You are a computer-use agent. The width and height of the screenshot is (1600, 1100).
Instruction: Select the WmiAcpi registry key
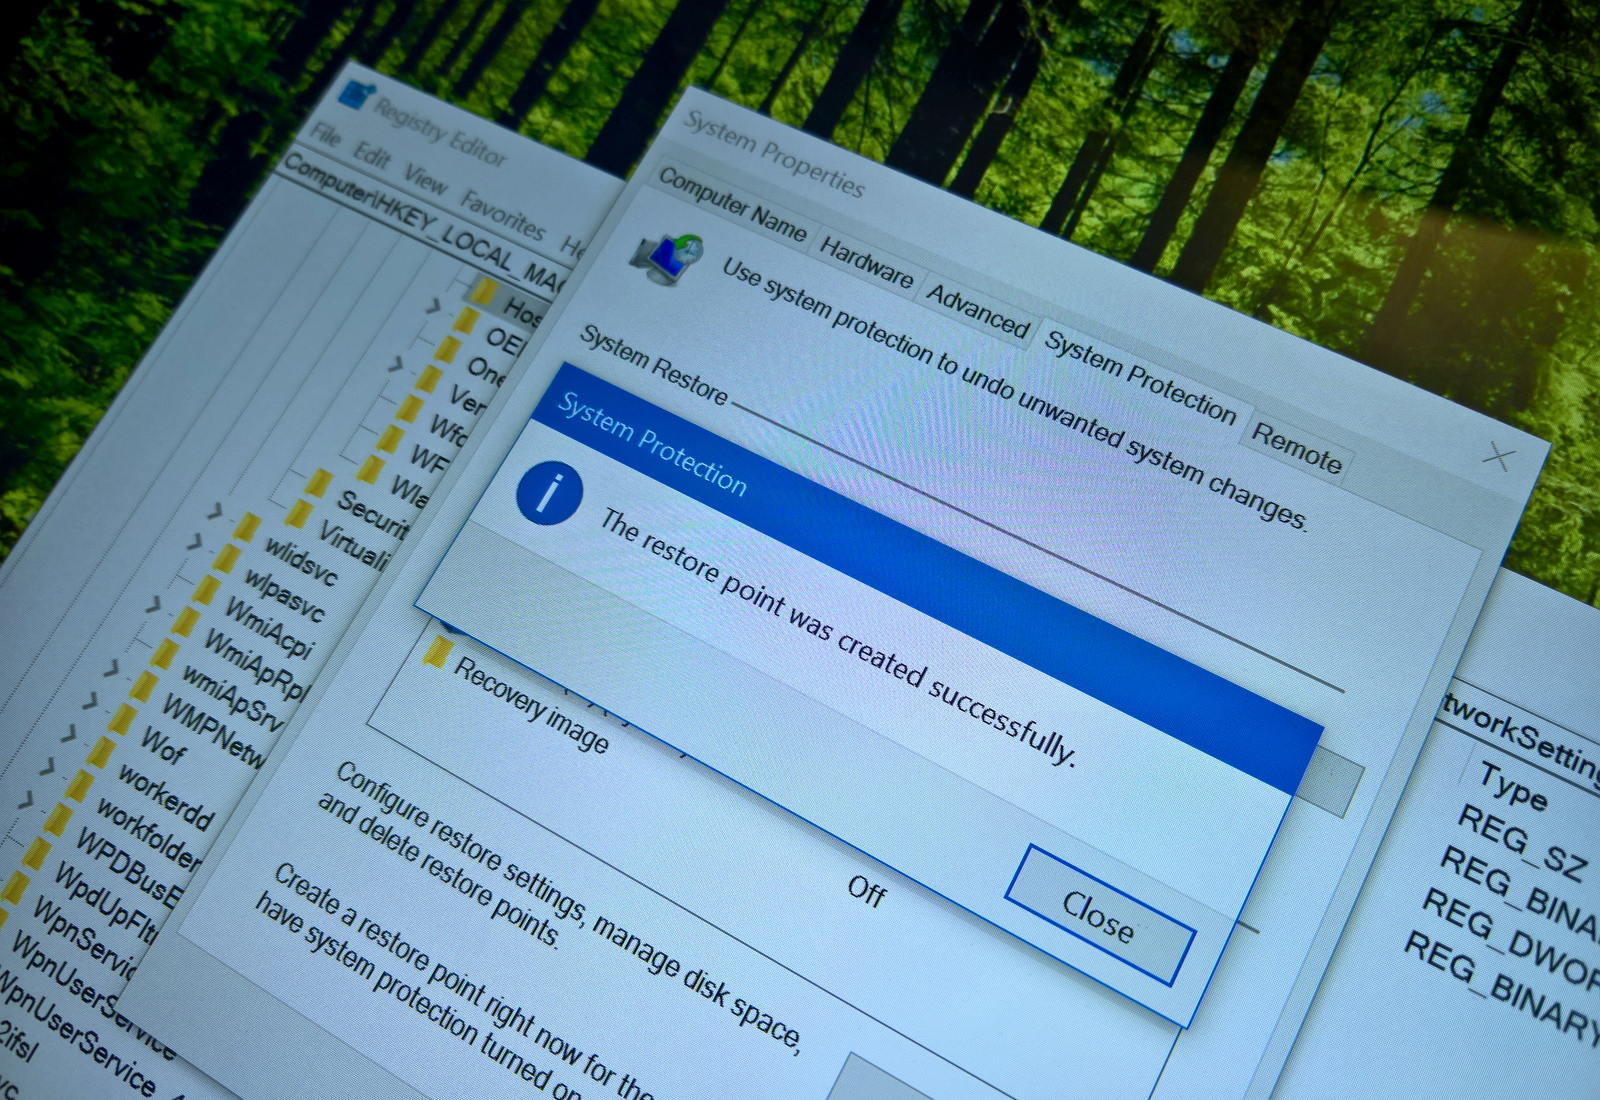click(x=268, y=628)
